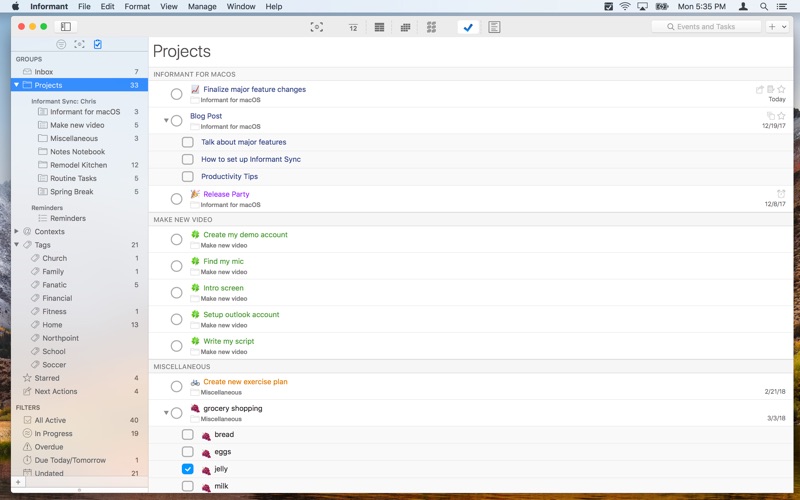The height and width of the screenshot is (500, 800).
Task: Toggle the sidebar panel icon
Action: click(x=66, y=27)
